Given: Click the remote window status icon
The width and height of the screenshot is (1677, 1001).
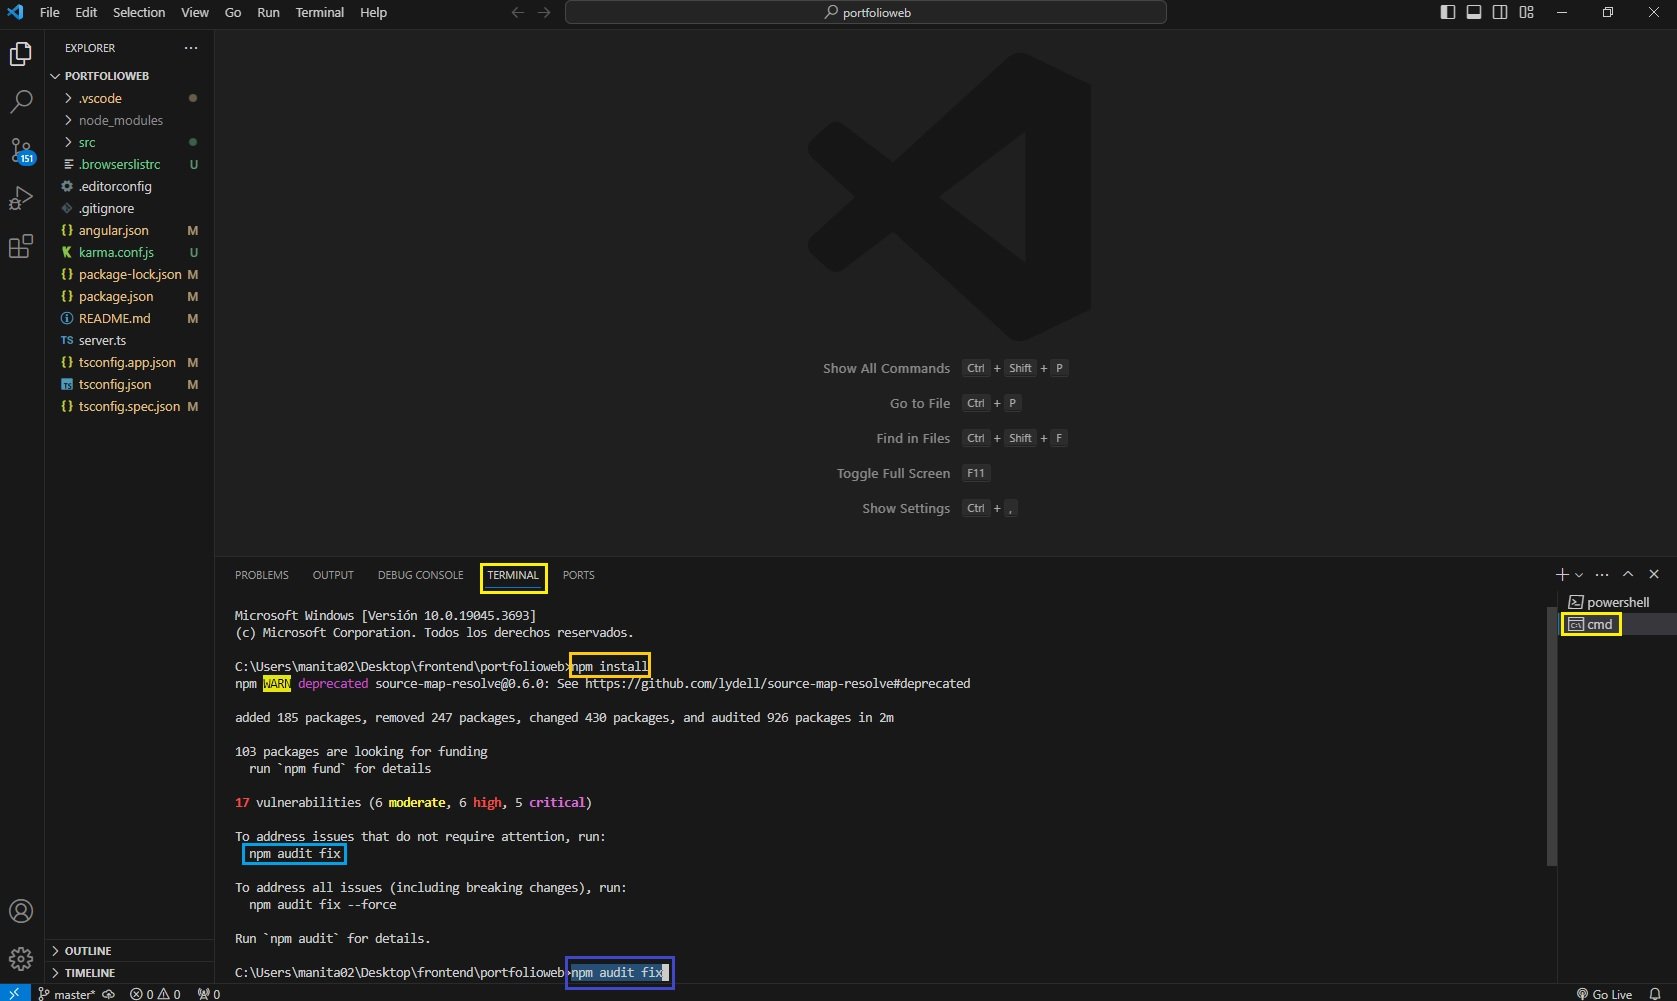Looking at the screenshot, I should click(15, 993).
